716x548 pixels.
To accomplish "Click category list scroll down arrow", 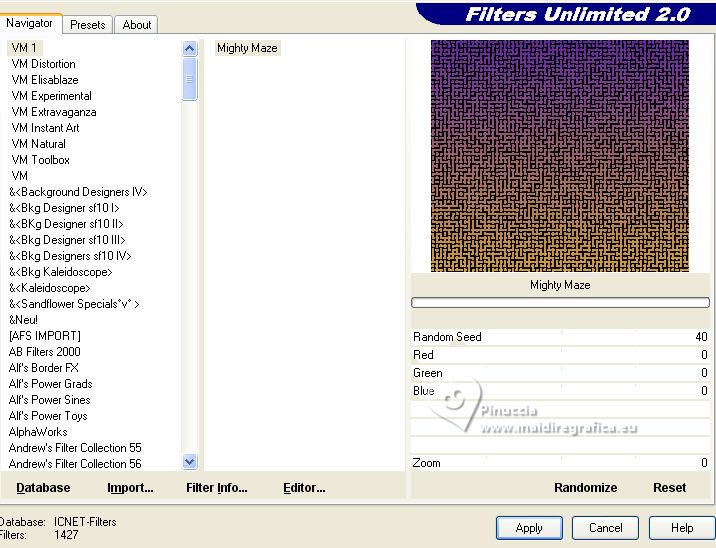I will point(190,462).
